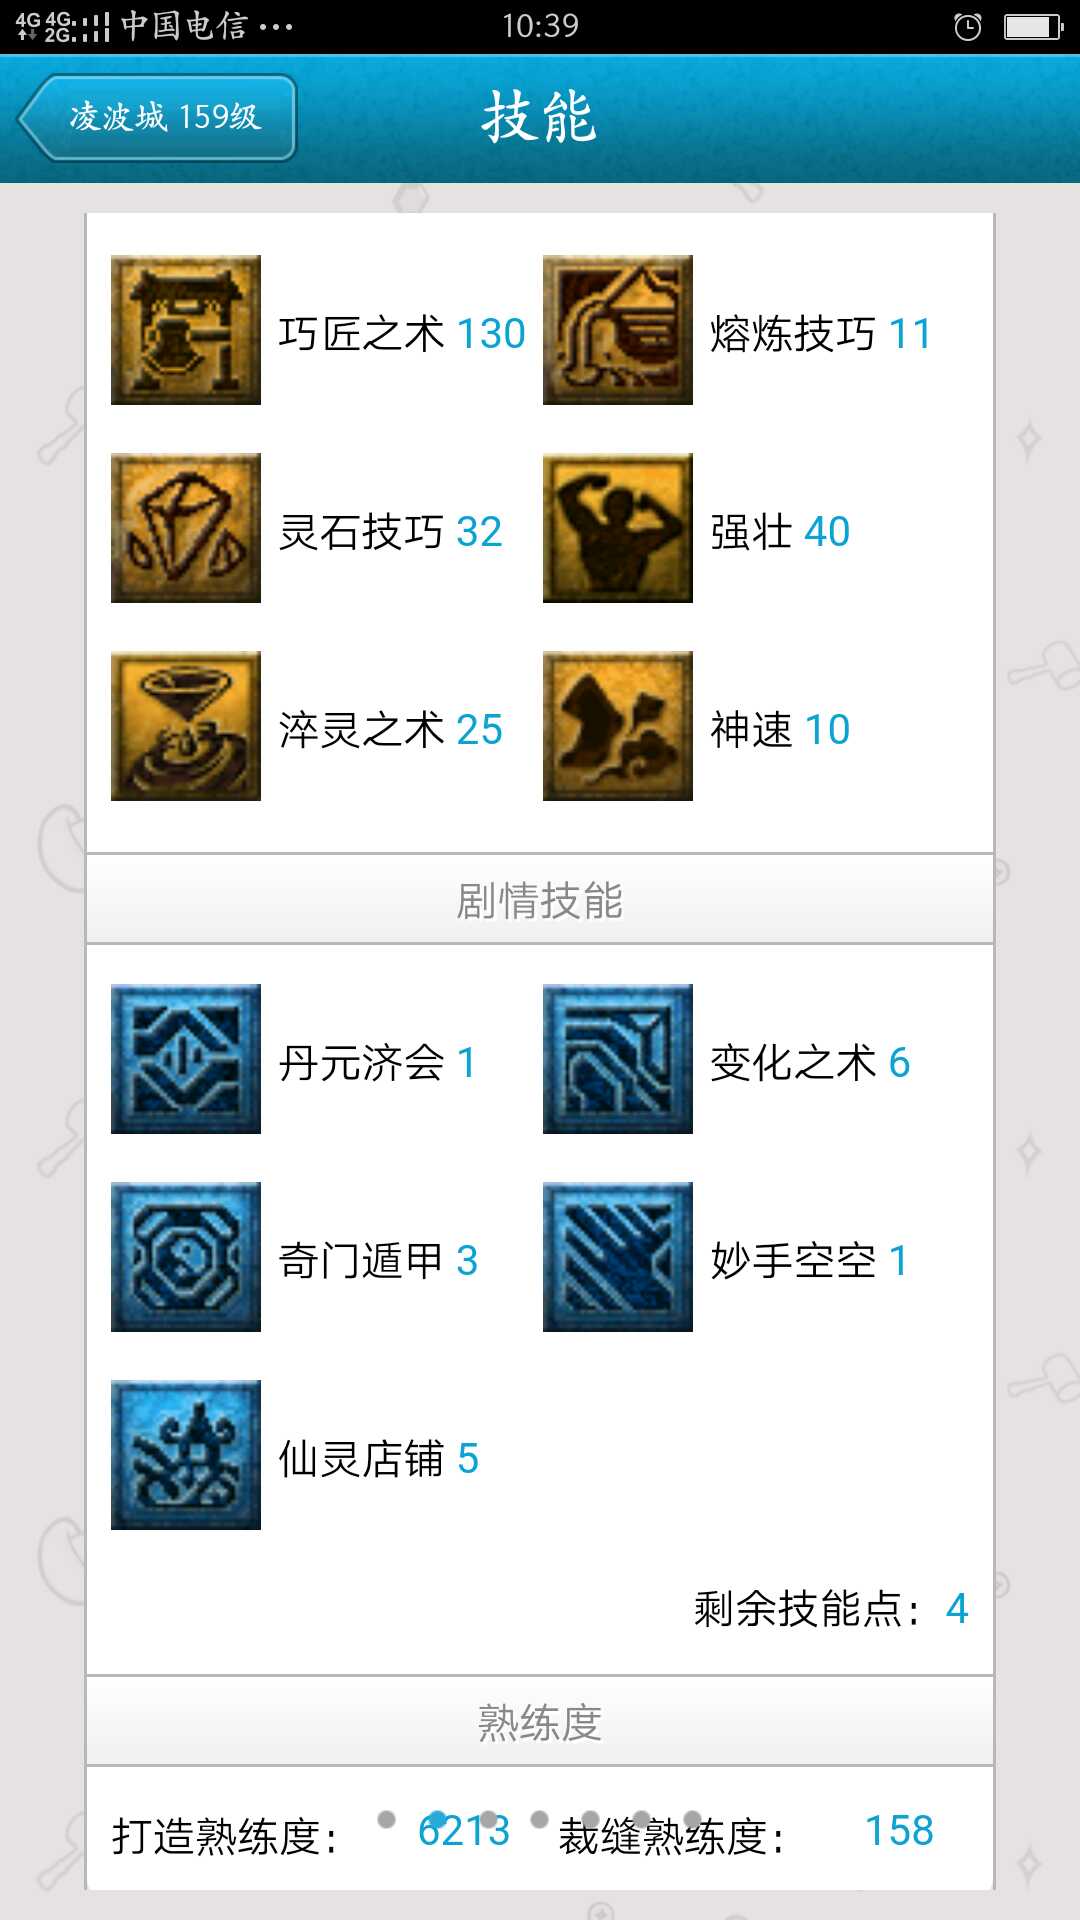Open the 丹元济会 blue plot skill icon
This screenshot has height=1920, width=1080.
pos(186,1059)
